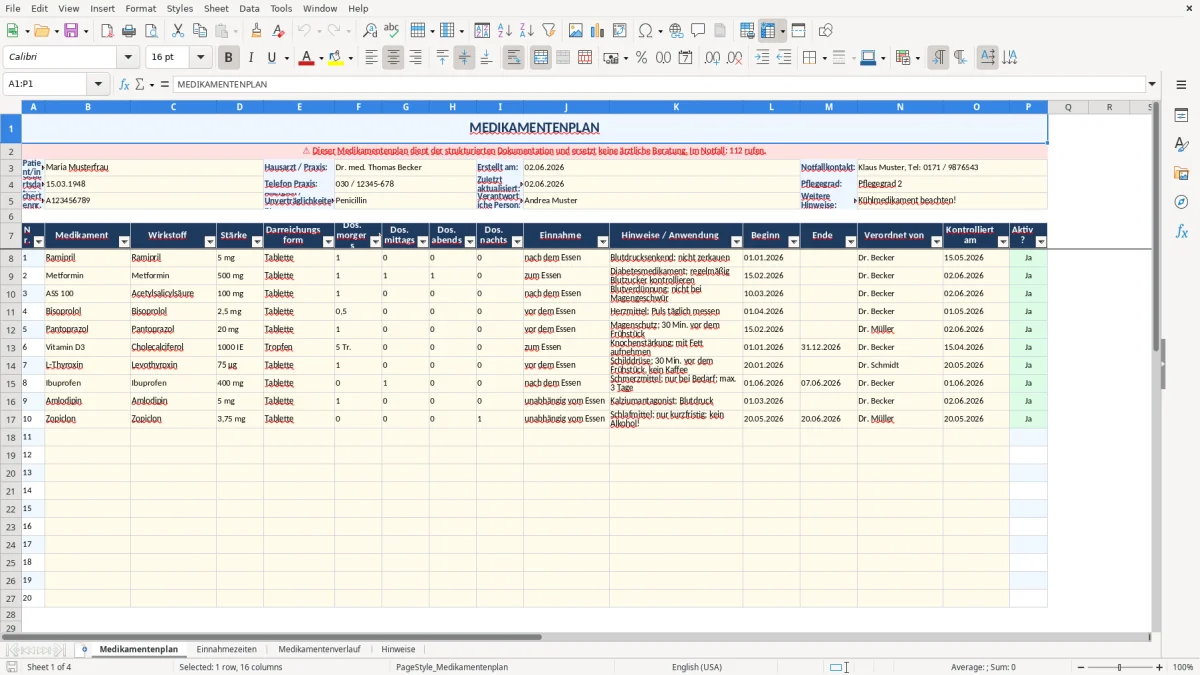Screen dimensions: 1200x675
Task: Apply the red font color swatch
Action: (x=305, y=58)
